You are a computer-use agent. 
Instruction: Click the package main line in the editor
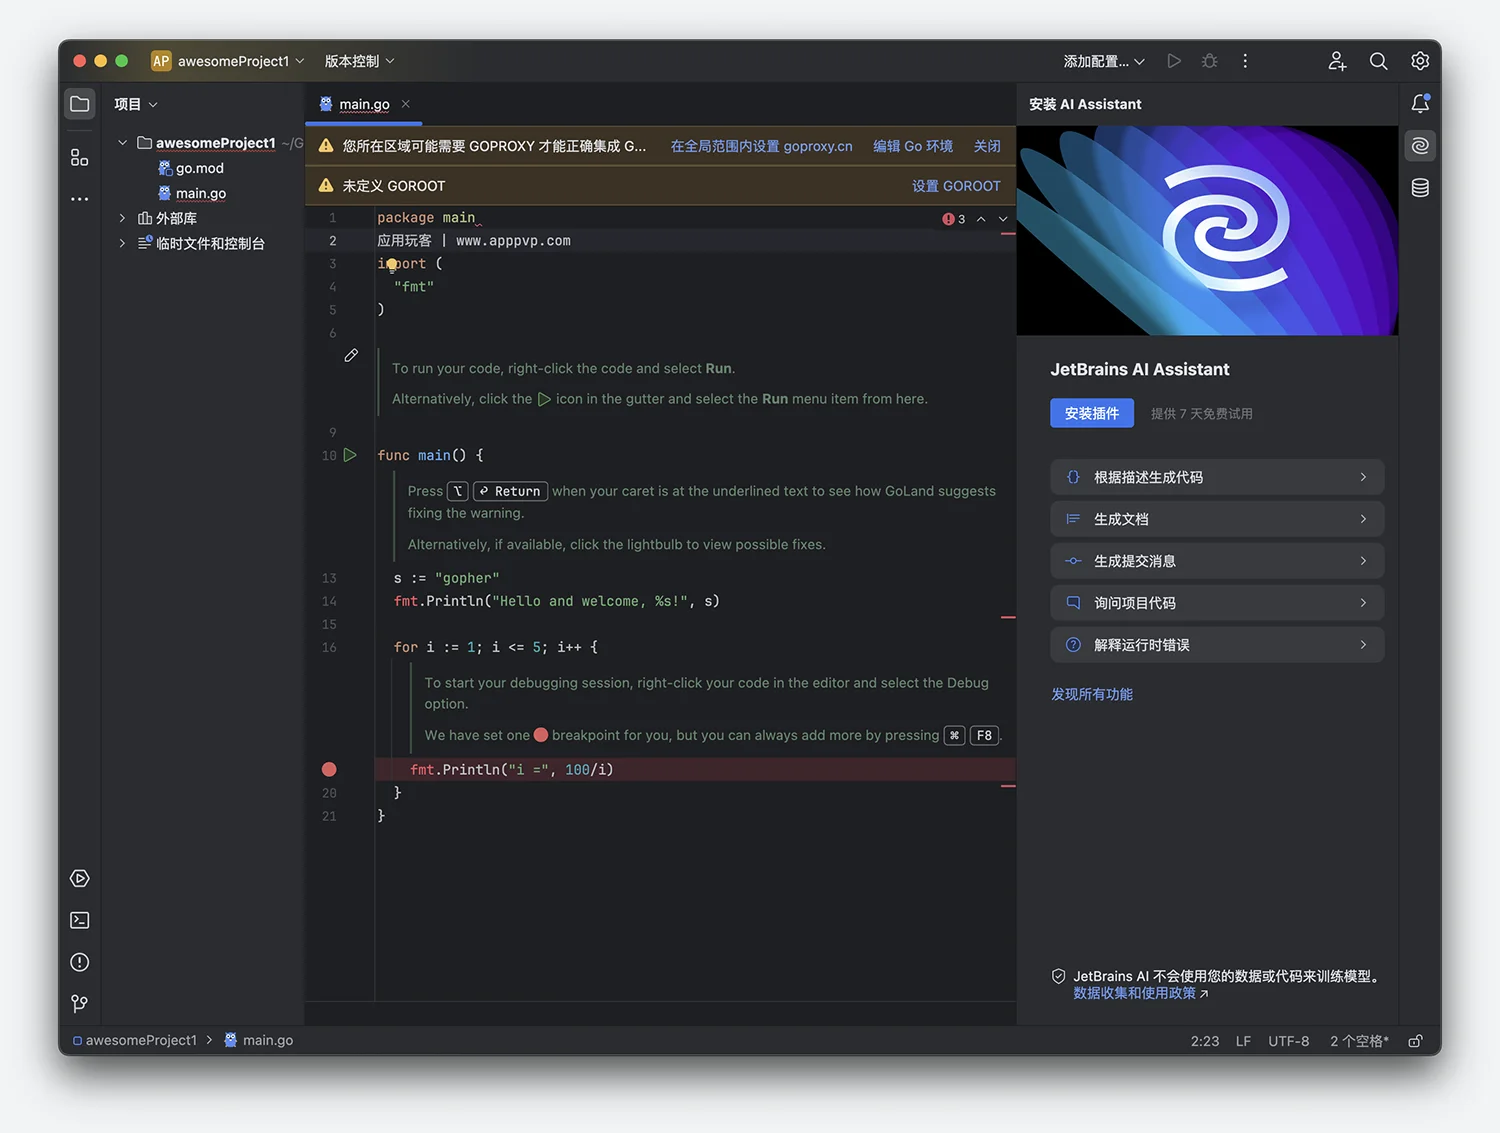(x=426, y=218)
